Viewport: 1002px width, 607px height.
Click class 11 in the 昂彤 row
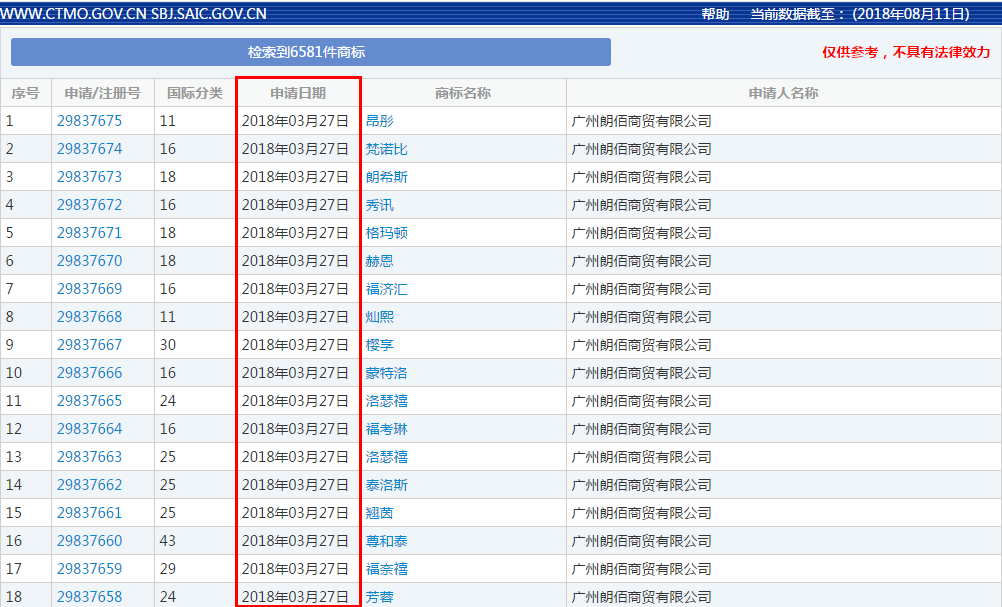(168, 121)
